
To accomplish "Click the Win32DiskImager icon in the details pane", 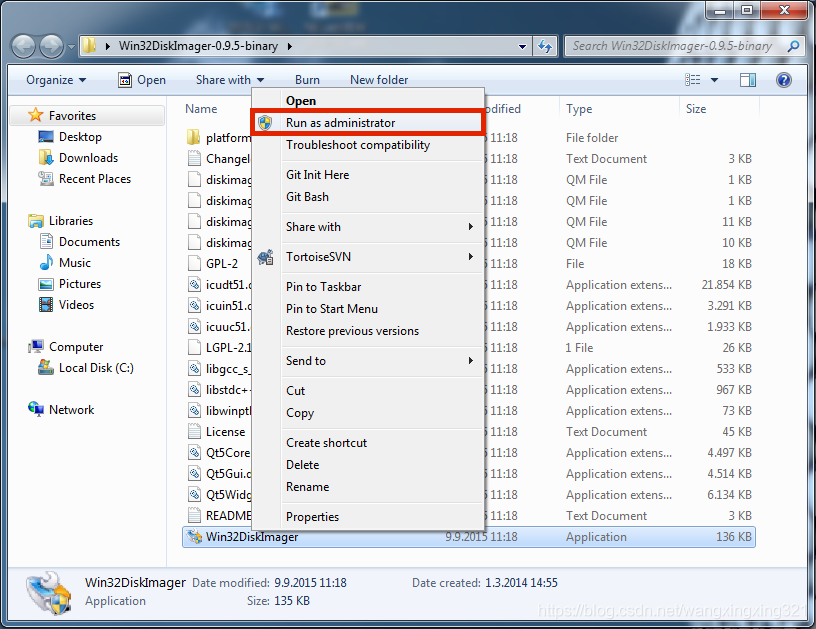I will [x=49, y=593].
